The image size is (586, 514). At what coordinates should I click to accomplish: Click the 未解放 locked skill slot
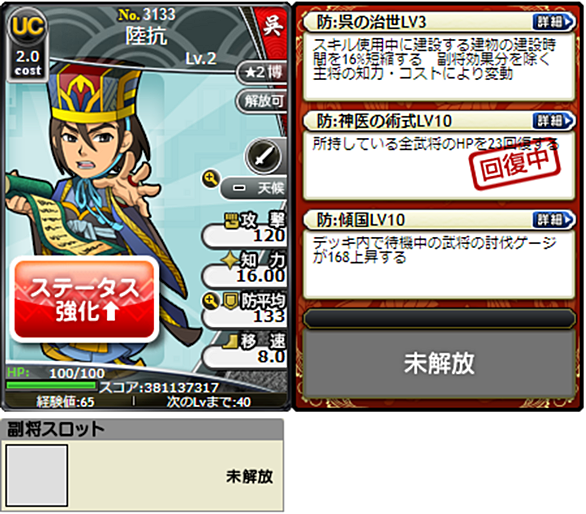pos(439,363)
